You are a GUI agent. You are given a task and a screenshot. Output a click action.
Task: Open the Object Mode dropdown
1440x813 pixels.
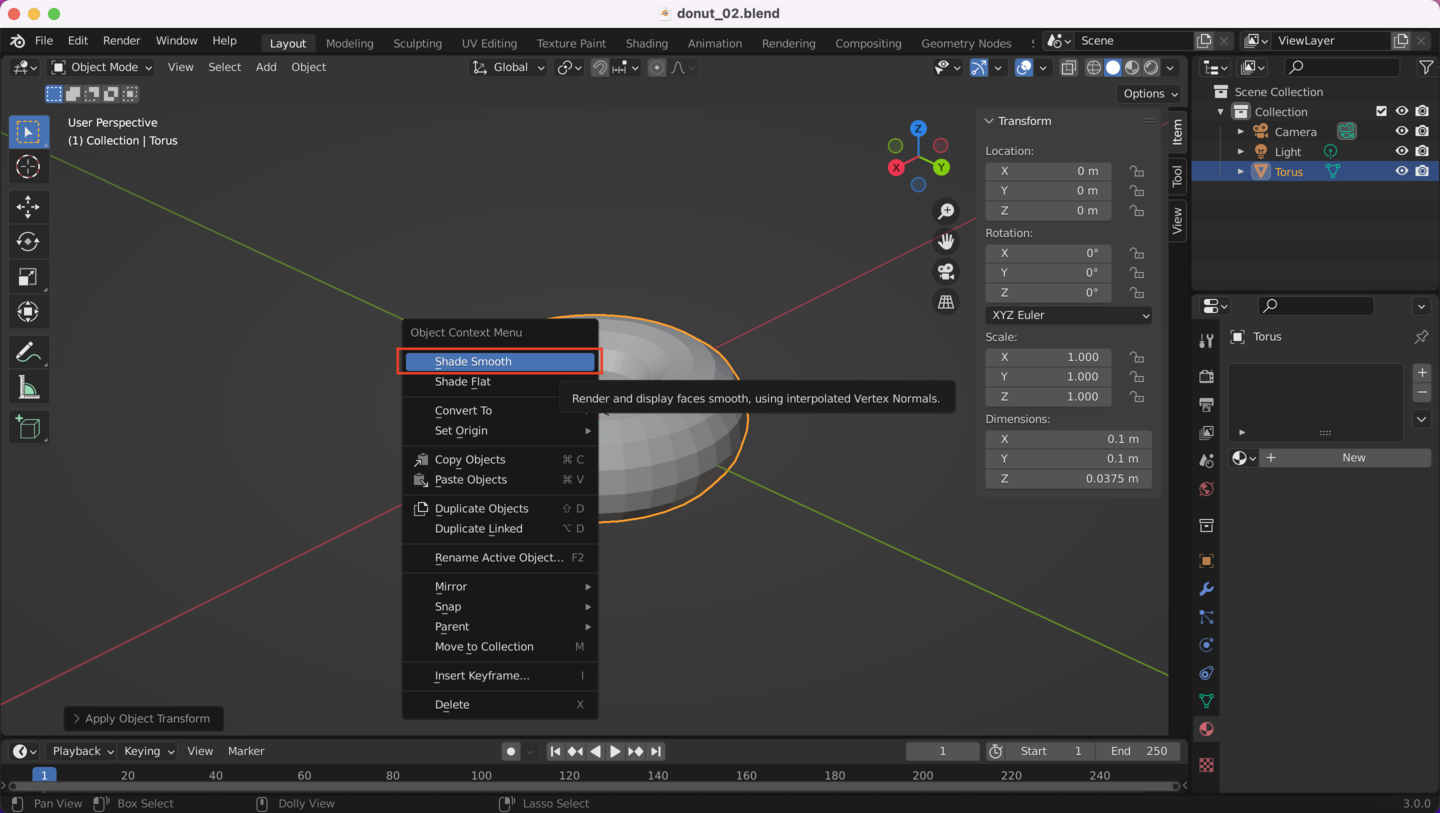102,67
